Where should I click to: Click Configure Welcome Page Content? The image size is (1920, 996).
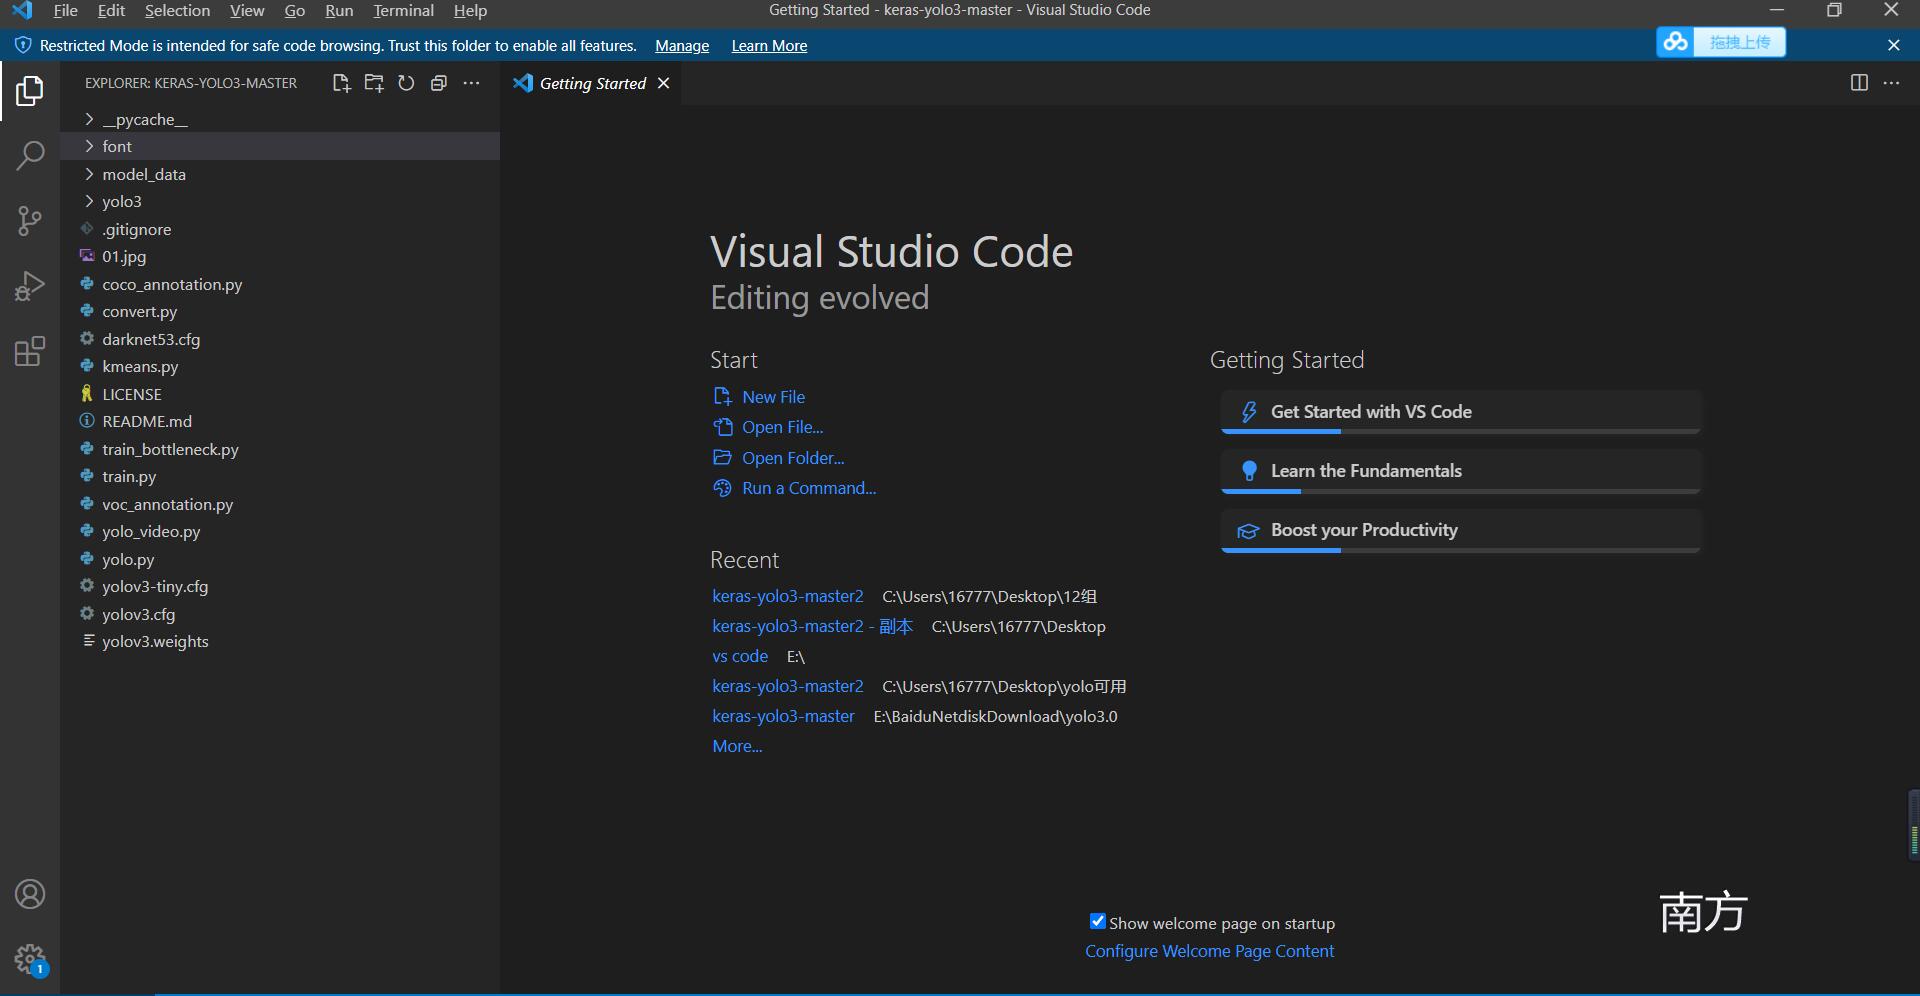click(x=1210, y=951)
